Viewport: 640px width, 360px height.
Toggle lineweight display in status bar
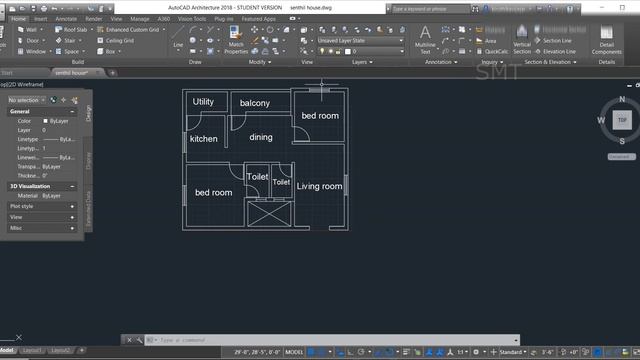(406, 352)
